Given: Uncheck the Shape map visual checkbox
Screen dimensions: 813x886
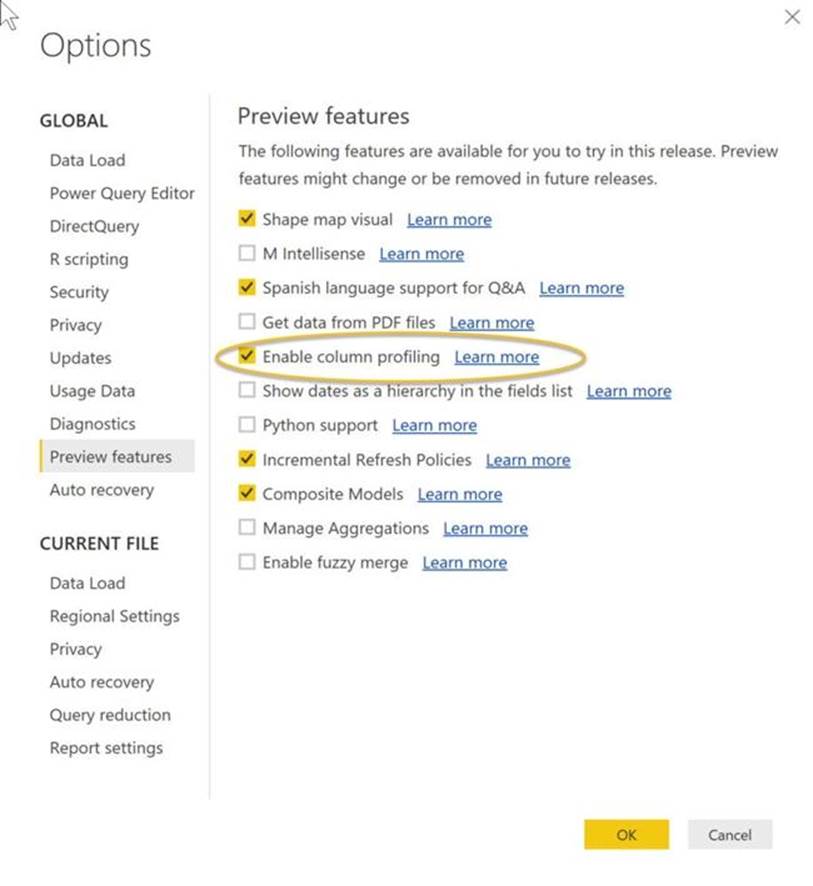Looking at the screenshot, I should (247, 219).
